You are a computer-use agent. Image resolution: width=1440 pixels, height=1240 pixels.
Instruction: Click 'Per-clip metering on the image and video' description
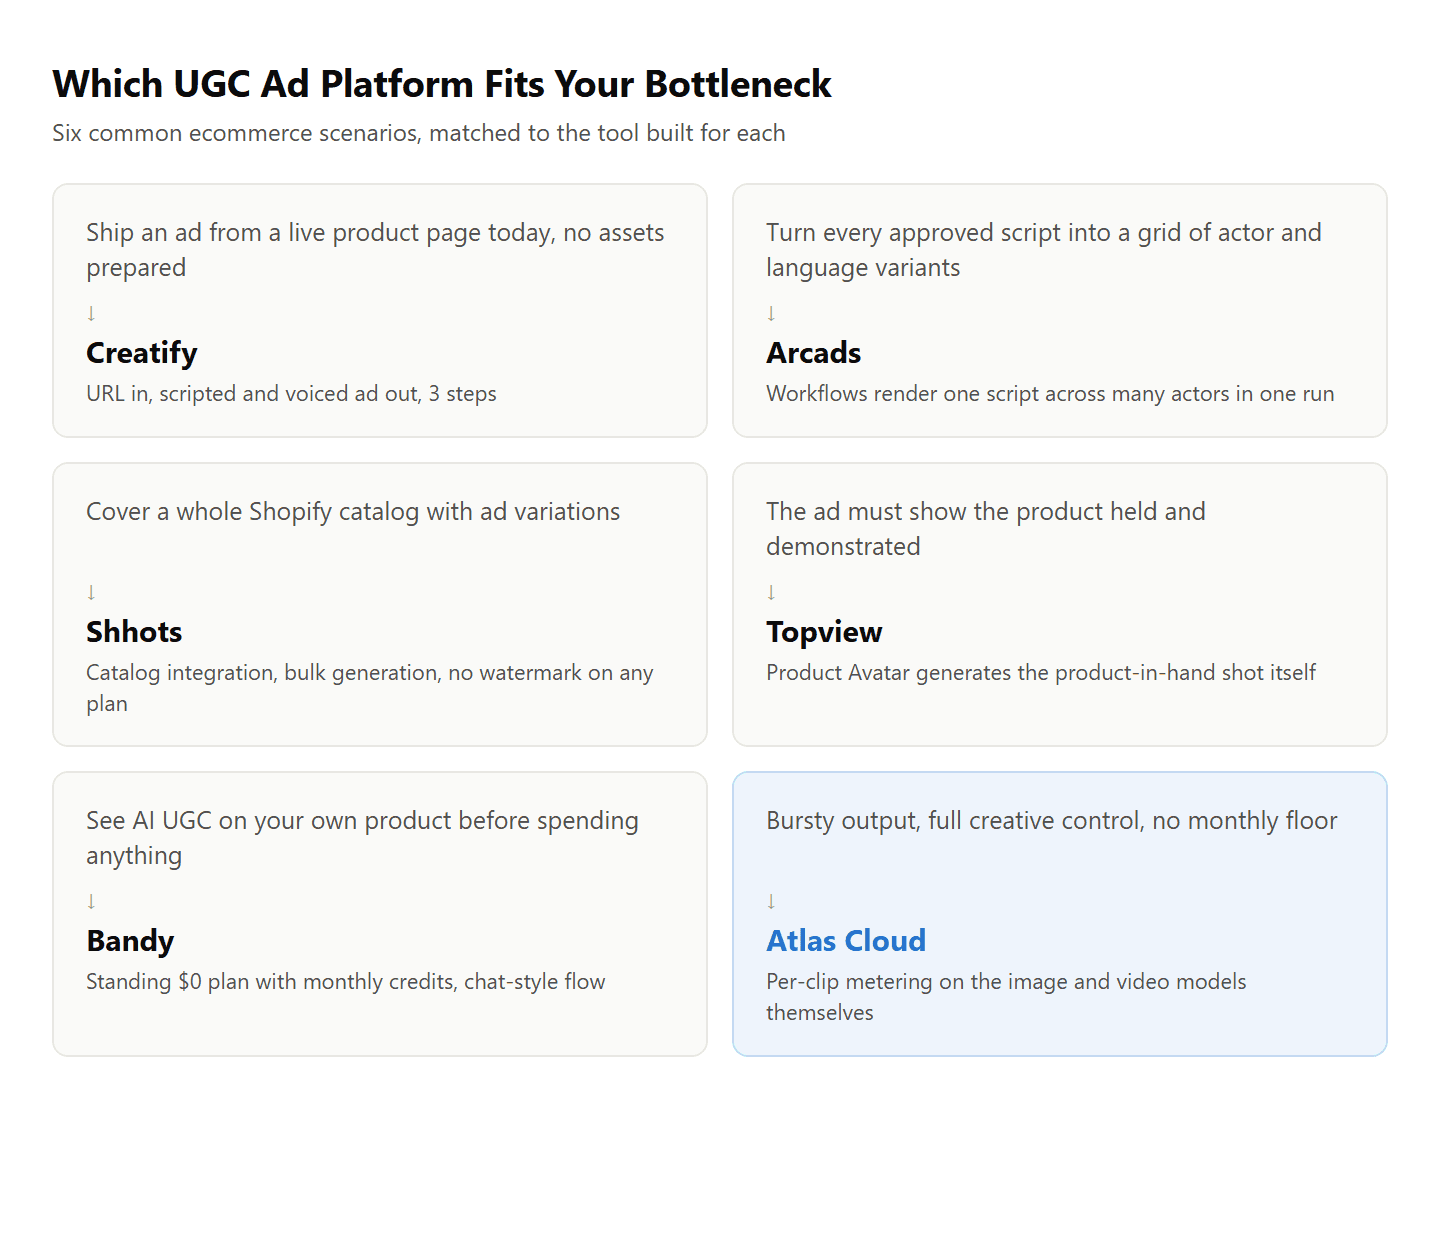[x=1006, y=997]
